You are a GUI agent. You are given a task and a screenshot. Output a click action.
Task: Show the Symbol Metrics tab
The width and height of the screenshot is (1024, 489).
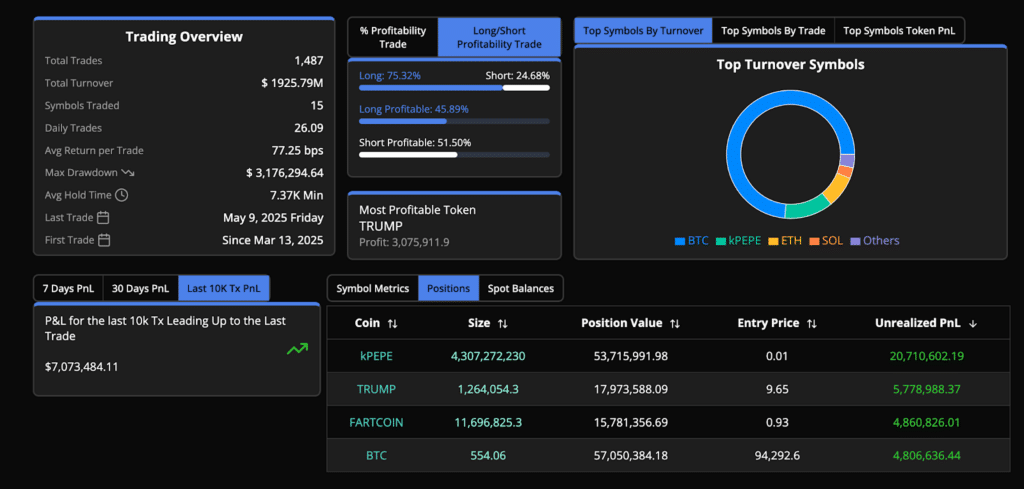[373, 288]
